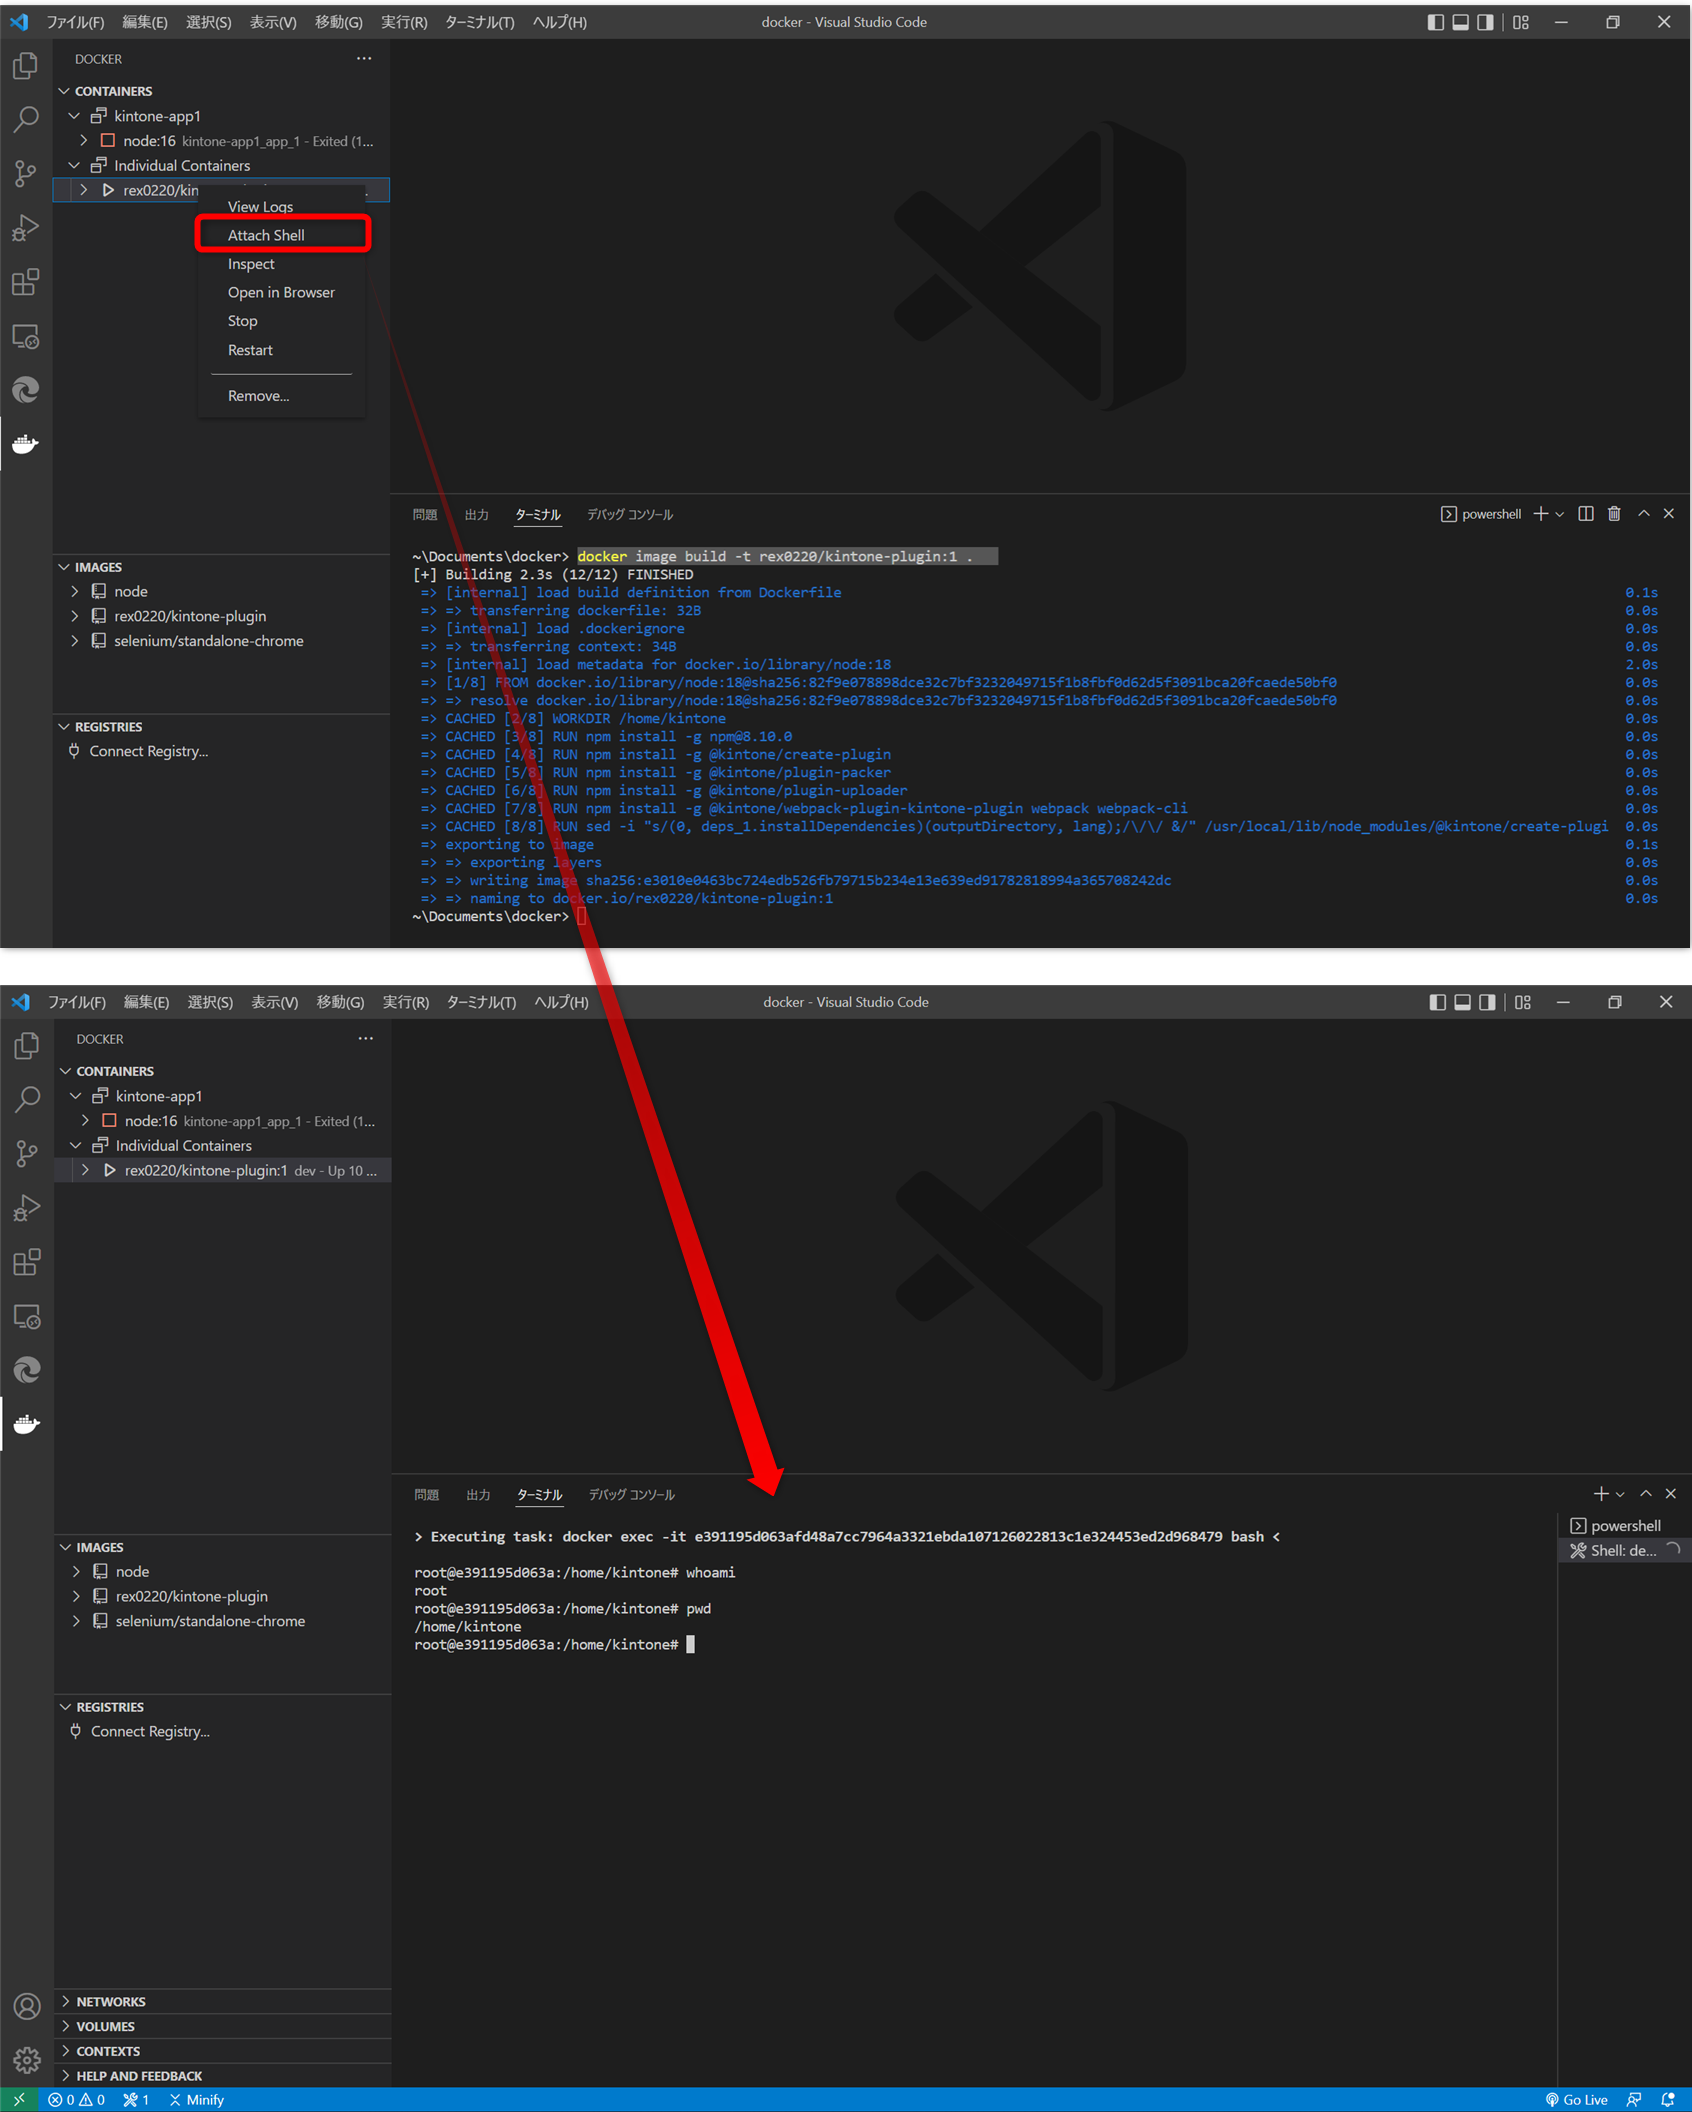Screen dimensions: 1692x2112
Task: Toggle primary sidebar in top window title bar
Action: (1436, 22)
